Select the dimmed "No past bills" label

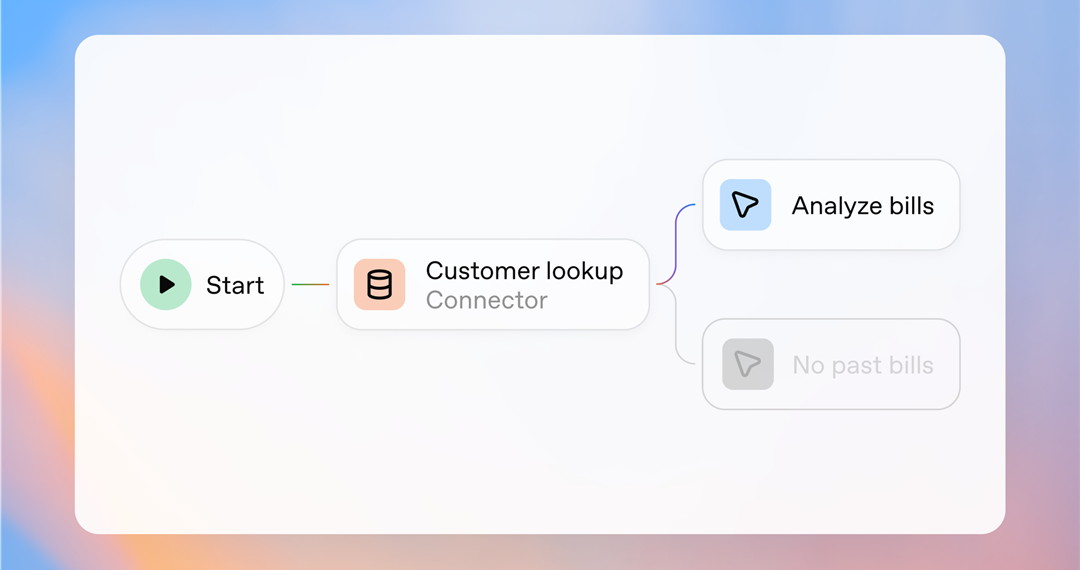[862, 365]
